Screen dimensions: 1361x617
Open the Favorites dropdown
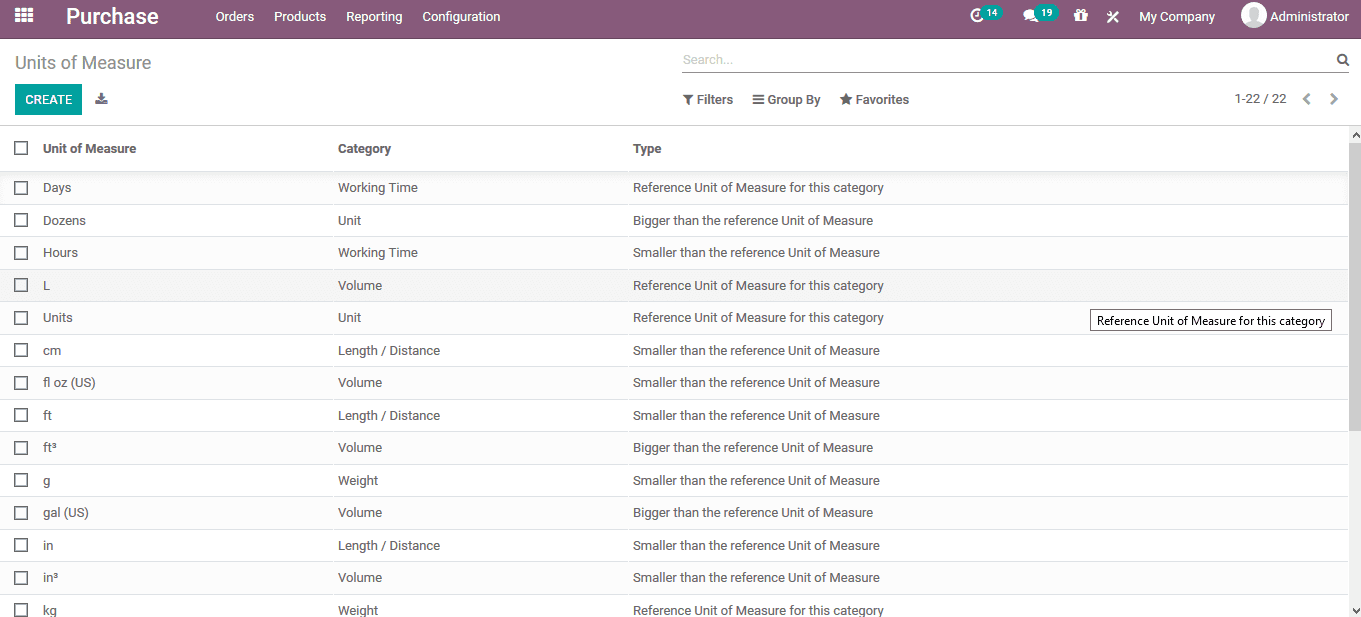coord(873,99)
